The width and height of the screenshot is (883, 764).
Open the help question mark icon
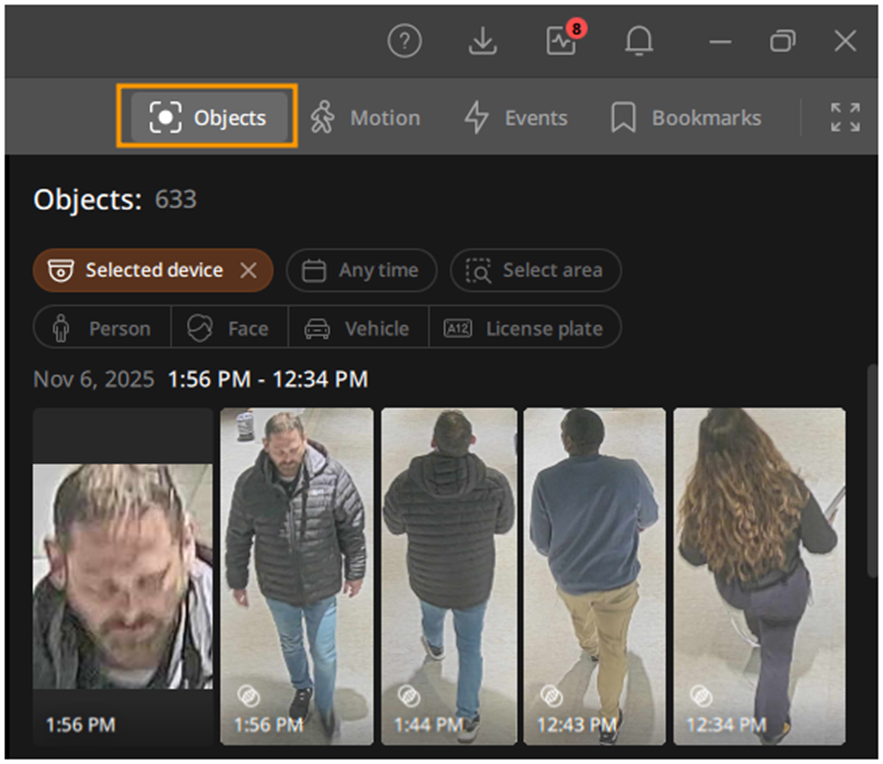point(405,41)
